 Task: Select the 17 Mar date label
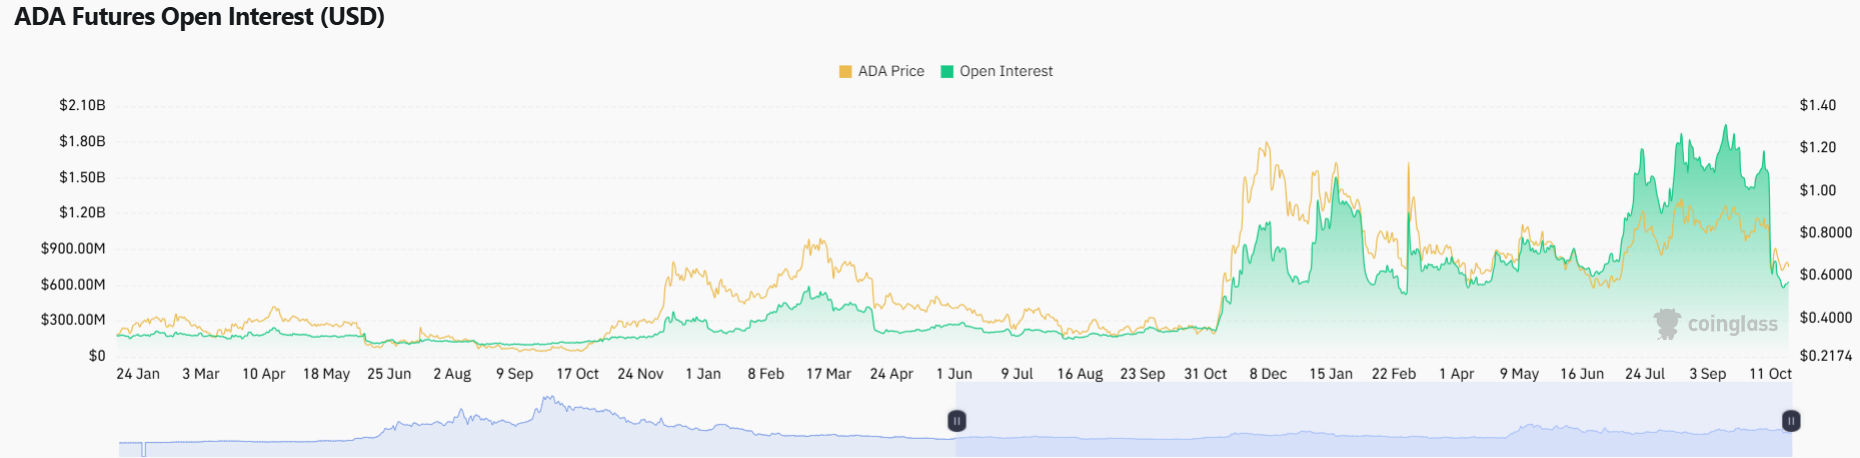(x=829, y=374)
